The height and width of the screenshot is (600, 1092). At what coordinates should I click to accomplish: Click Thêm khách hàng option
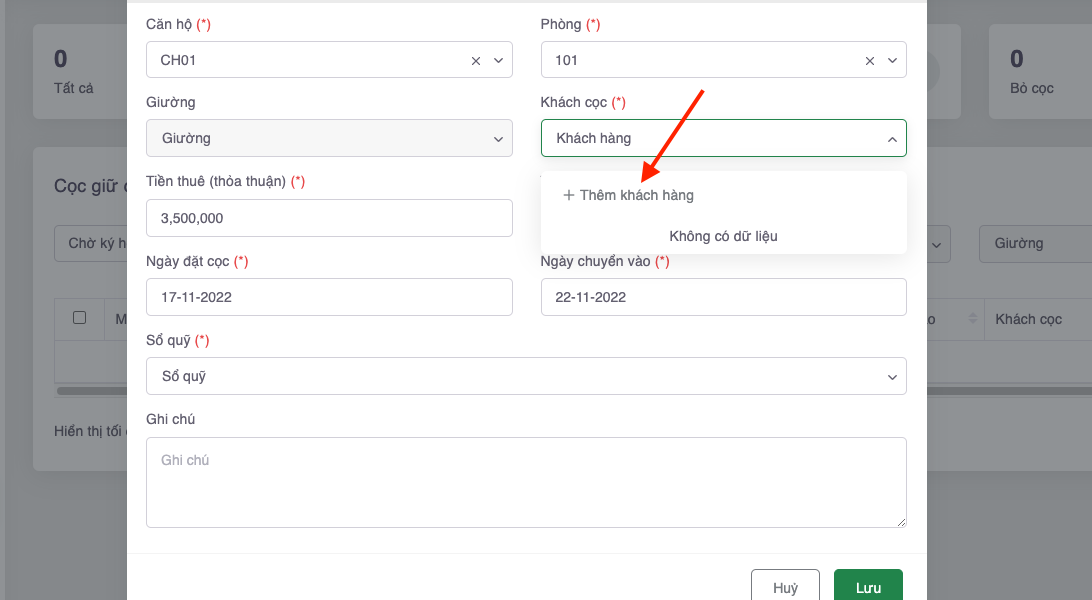[636, 195]
